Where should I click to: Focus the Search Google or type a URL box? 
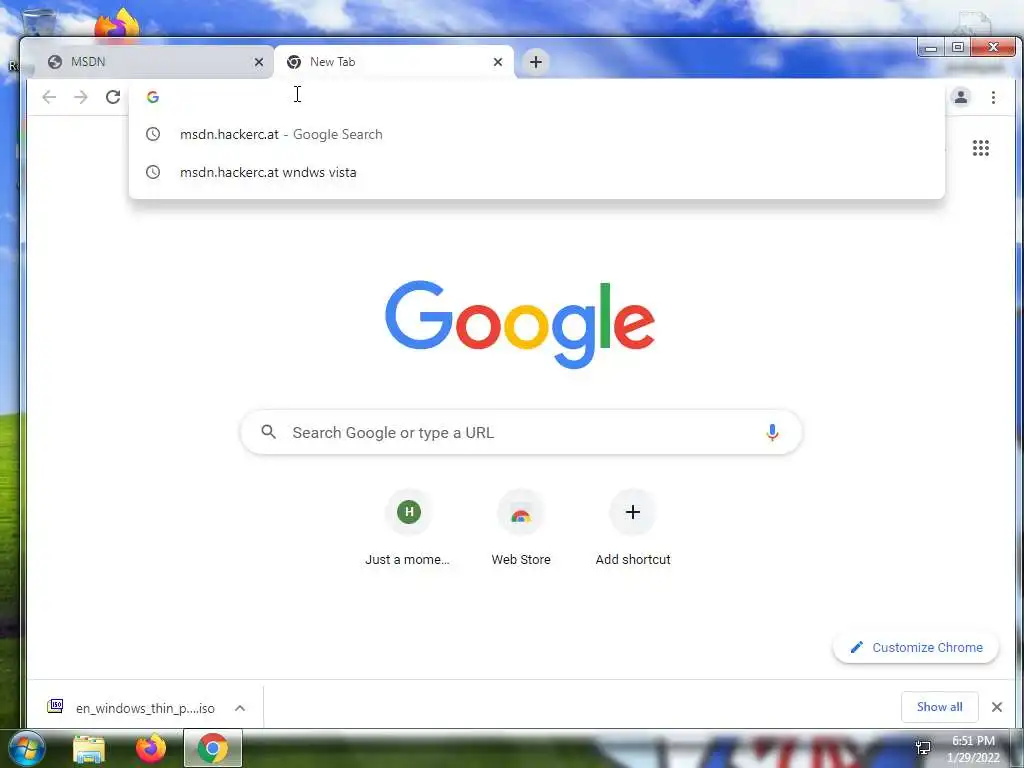point(520,432)
